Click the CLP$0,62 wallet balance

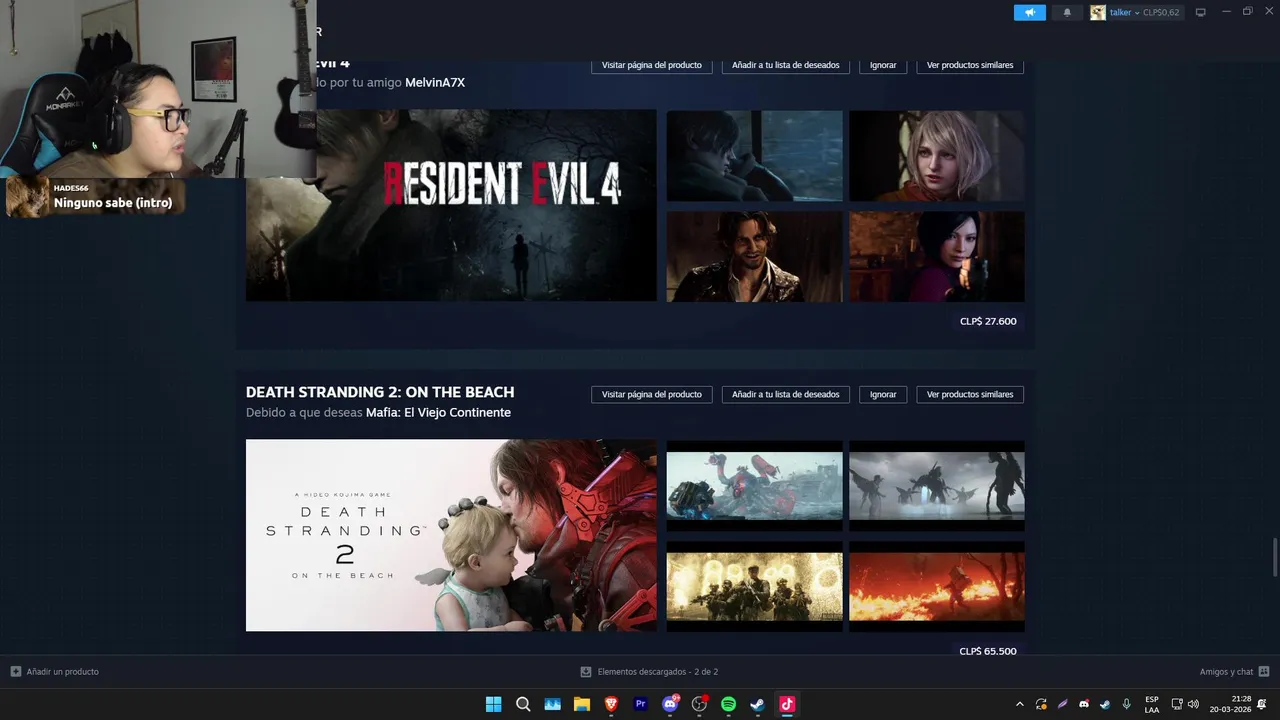(1161, 12)
